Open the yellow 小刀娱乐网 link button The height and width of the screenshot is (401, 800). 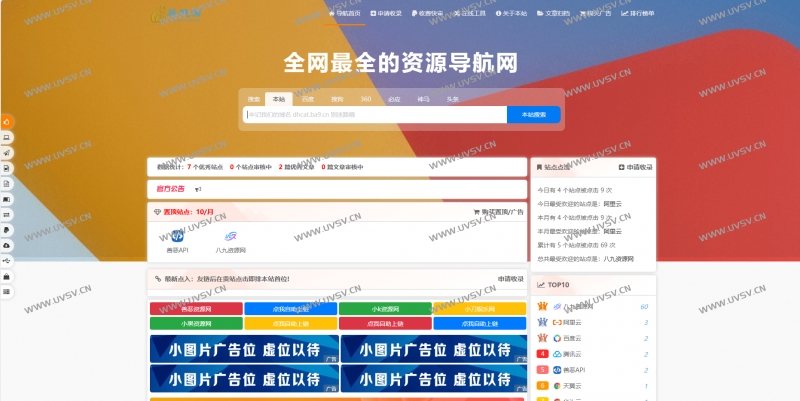tap(480, 309)
